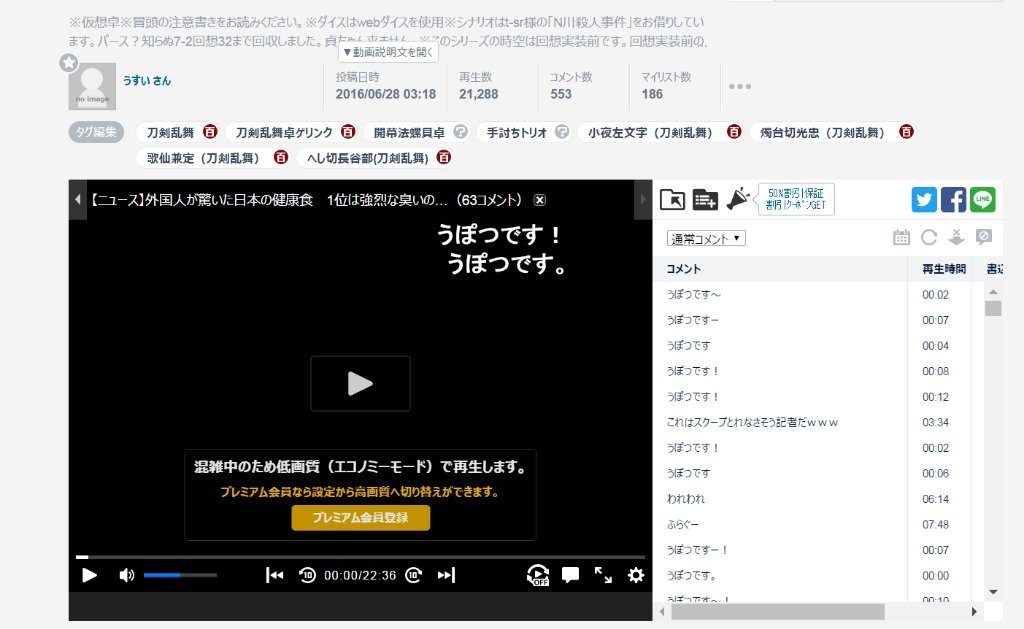The image size is (1024, 629).
Task: Show the previous news item in the ticker
Action: 78,199
